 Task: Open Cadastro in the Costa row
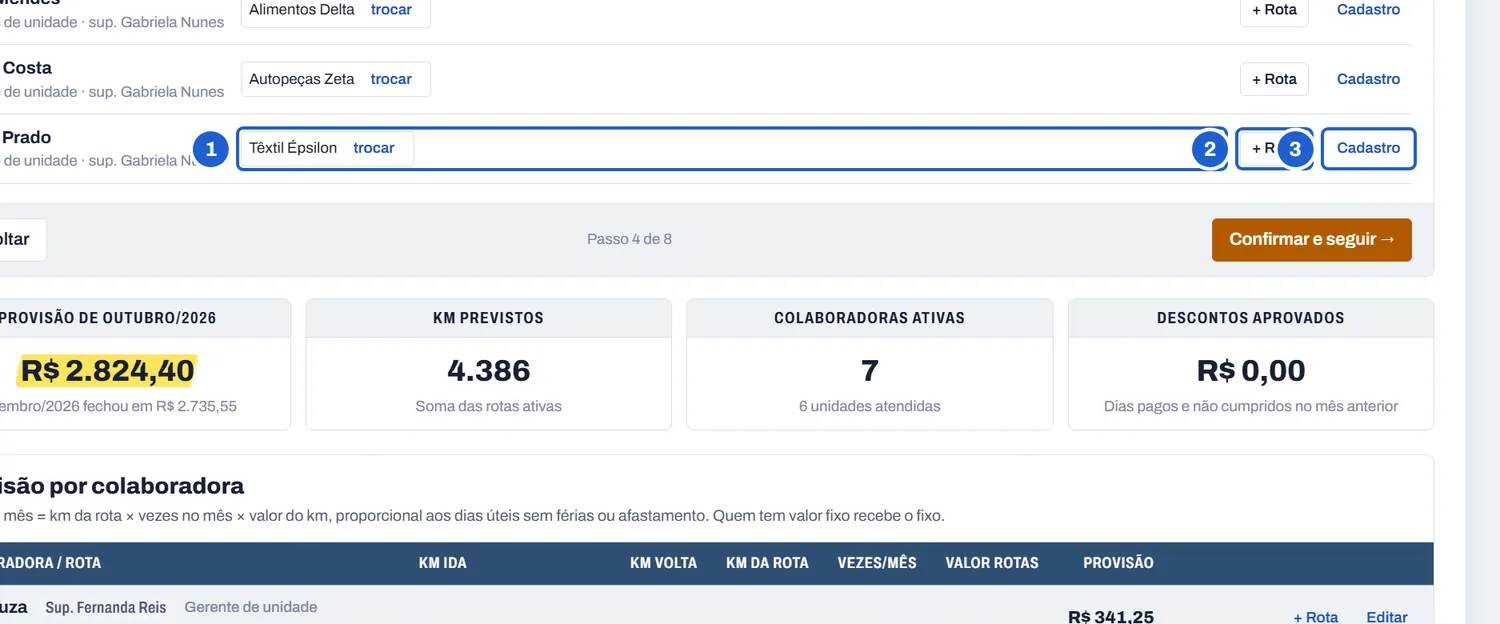pyautogui.click(x=1368, y=79)
